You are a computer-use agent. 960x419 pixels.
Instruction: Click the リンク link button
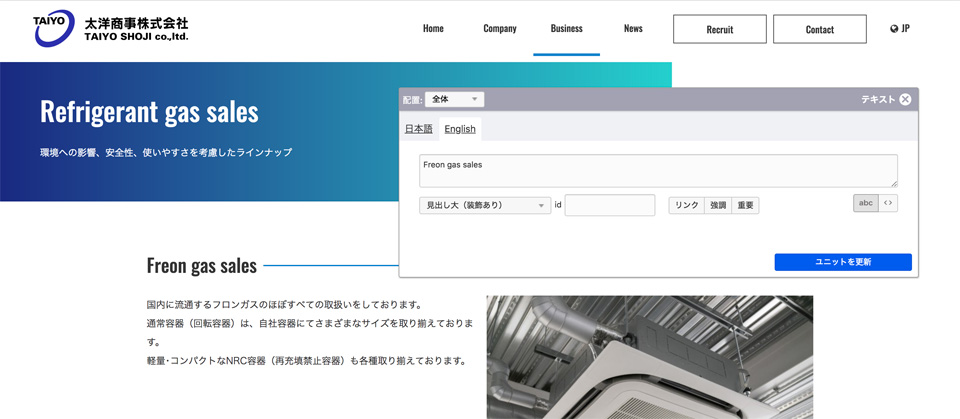point(686,205)
